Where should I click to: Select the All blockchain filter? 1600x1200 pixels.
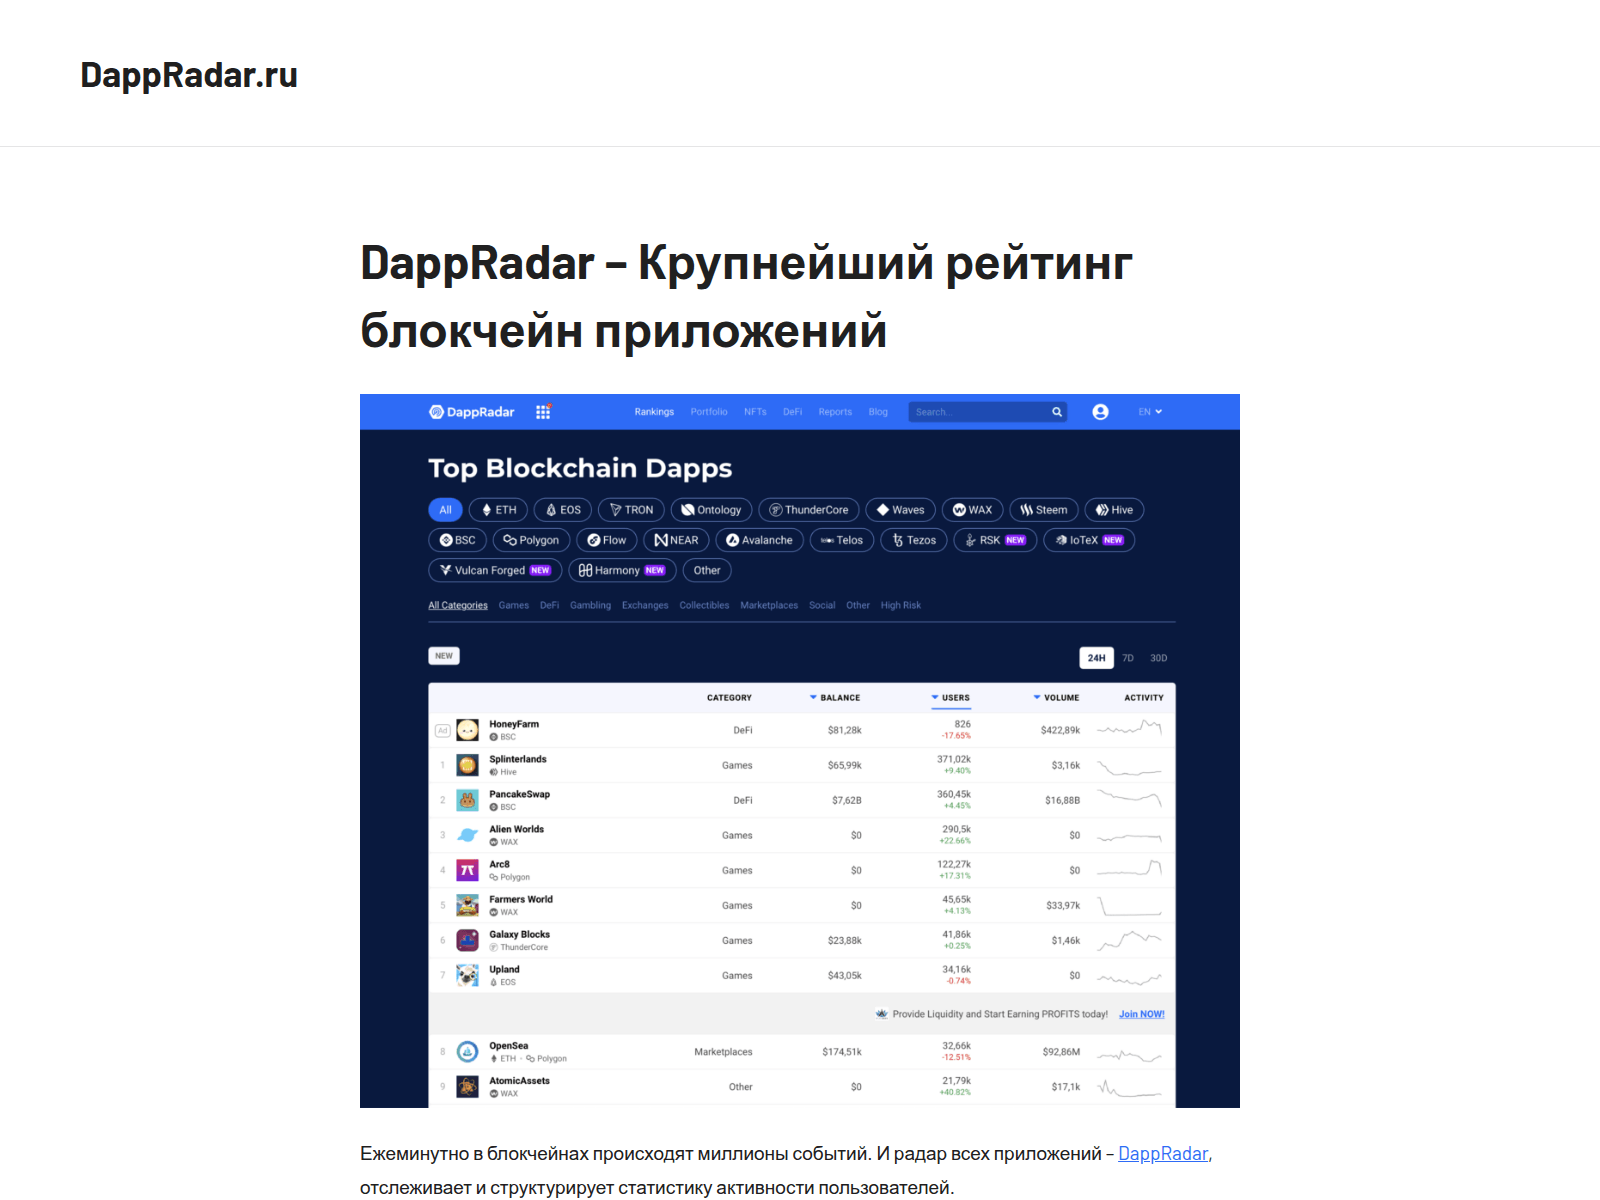coord(445,510)
